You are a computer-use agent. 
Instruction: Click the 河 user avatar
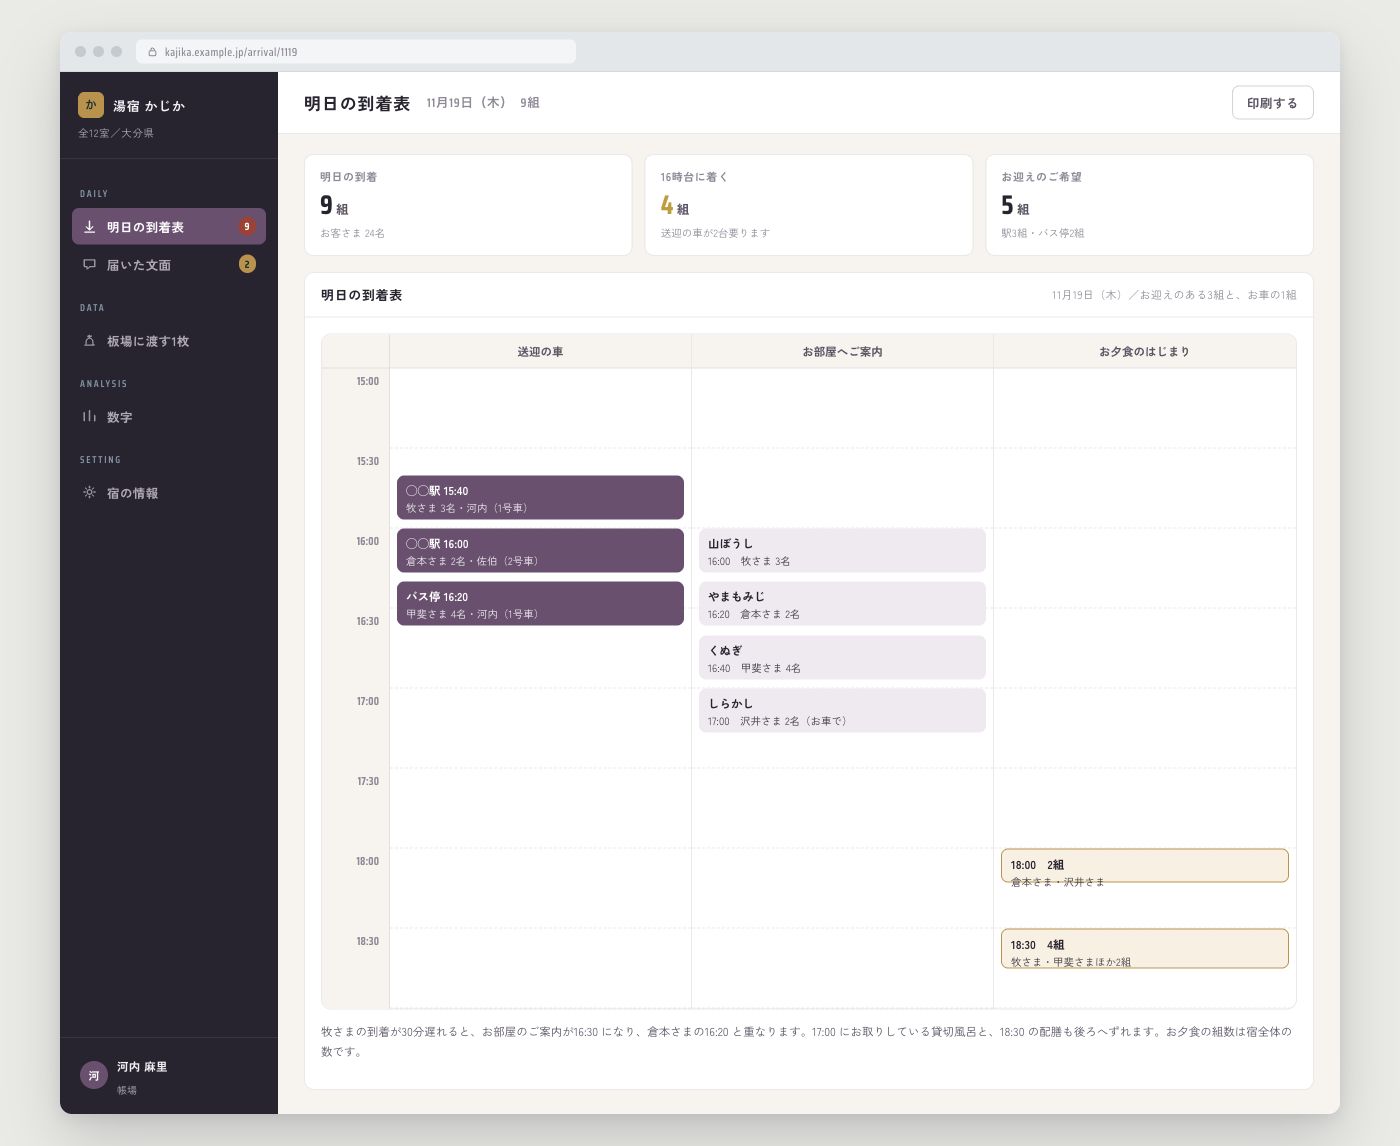point(94,1076)
